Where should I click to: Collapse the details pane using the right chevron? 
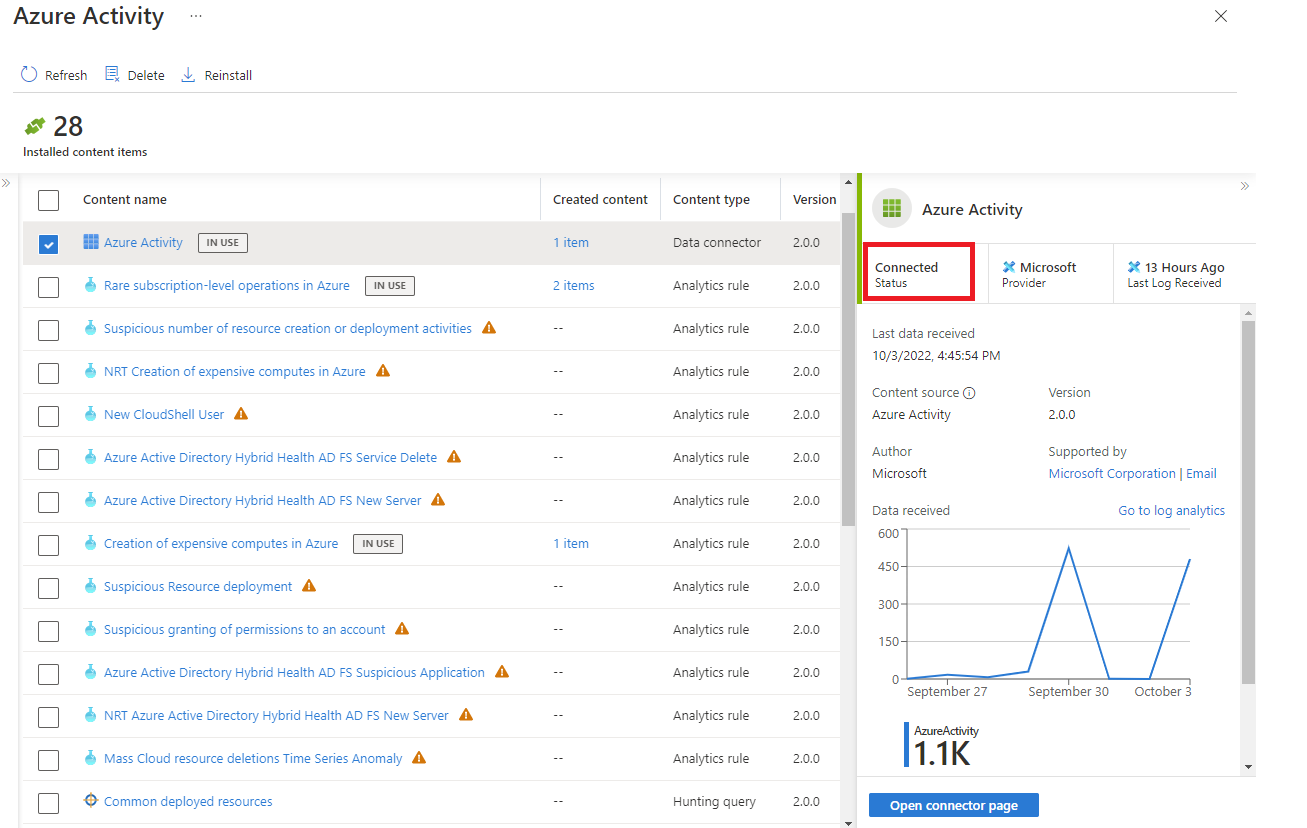(x=1245, y=186)
